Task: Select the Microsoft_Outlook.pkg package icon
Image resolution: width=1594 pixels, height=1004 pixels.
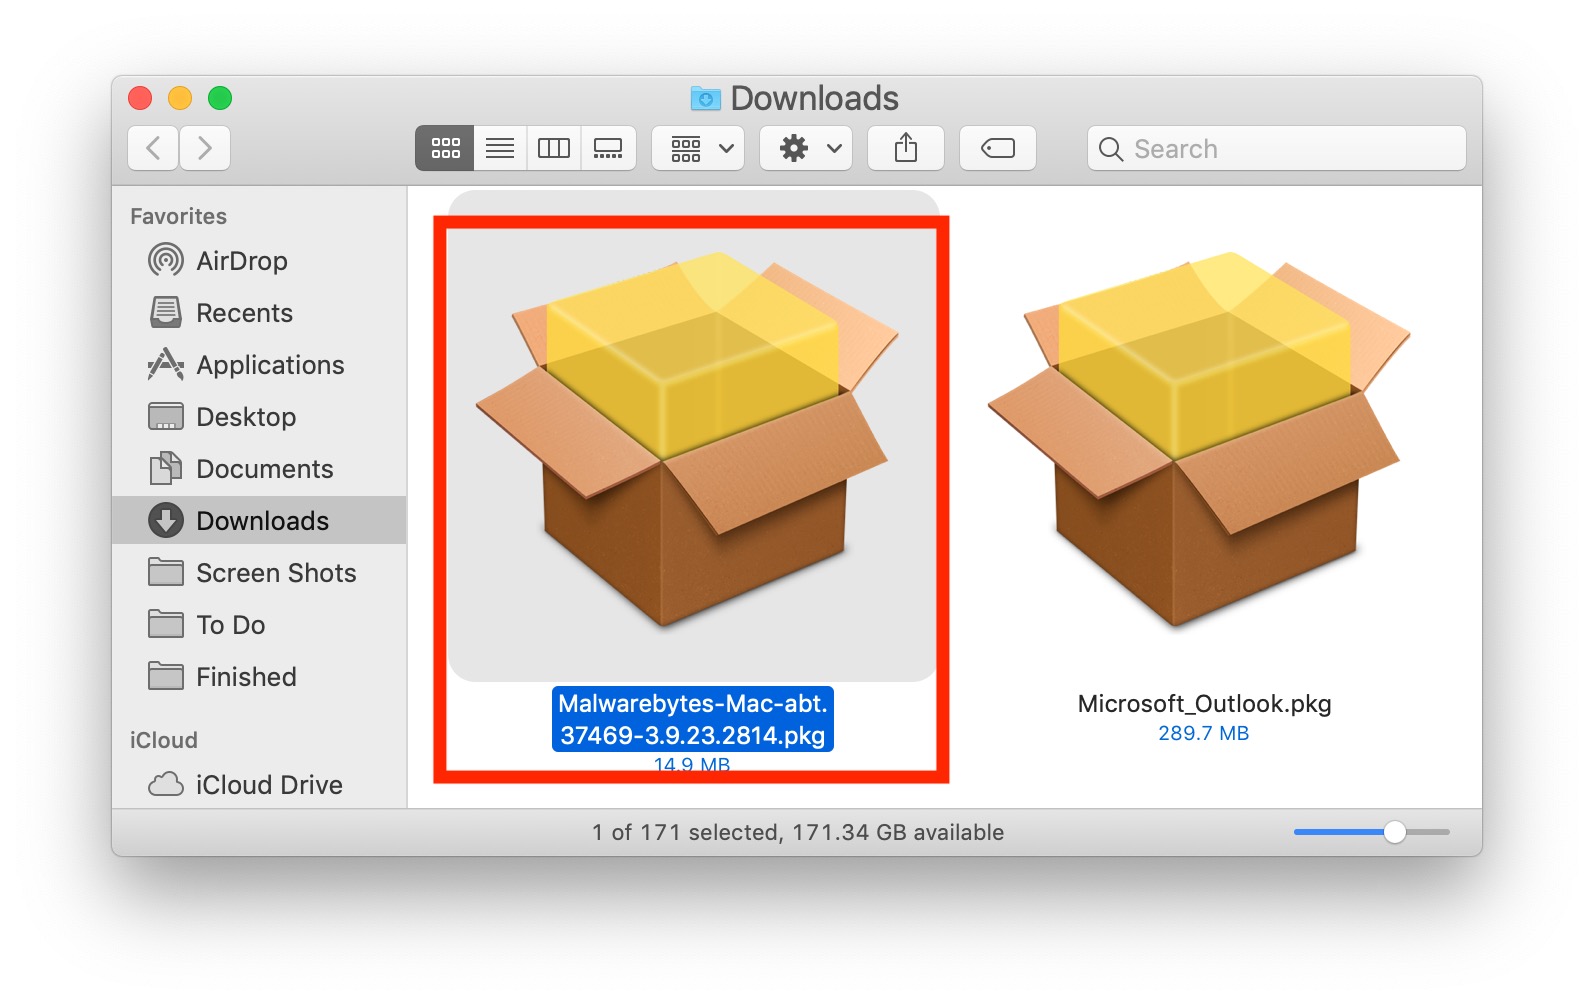Action: point(1199,440)
